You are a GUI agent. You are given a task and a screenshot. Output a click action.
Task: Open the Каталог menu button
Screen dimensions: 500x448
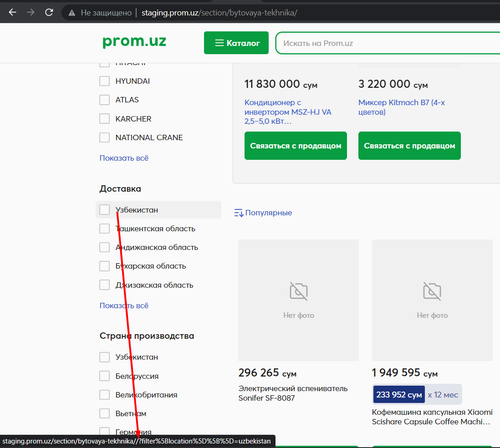tap(236, 43)
